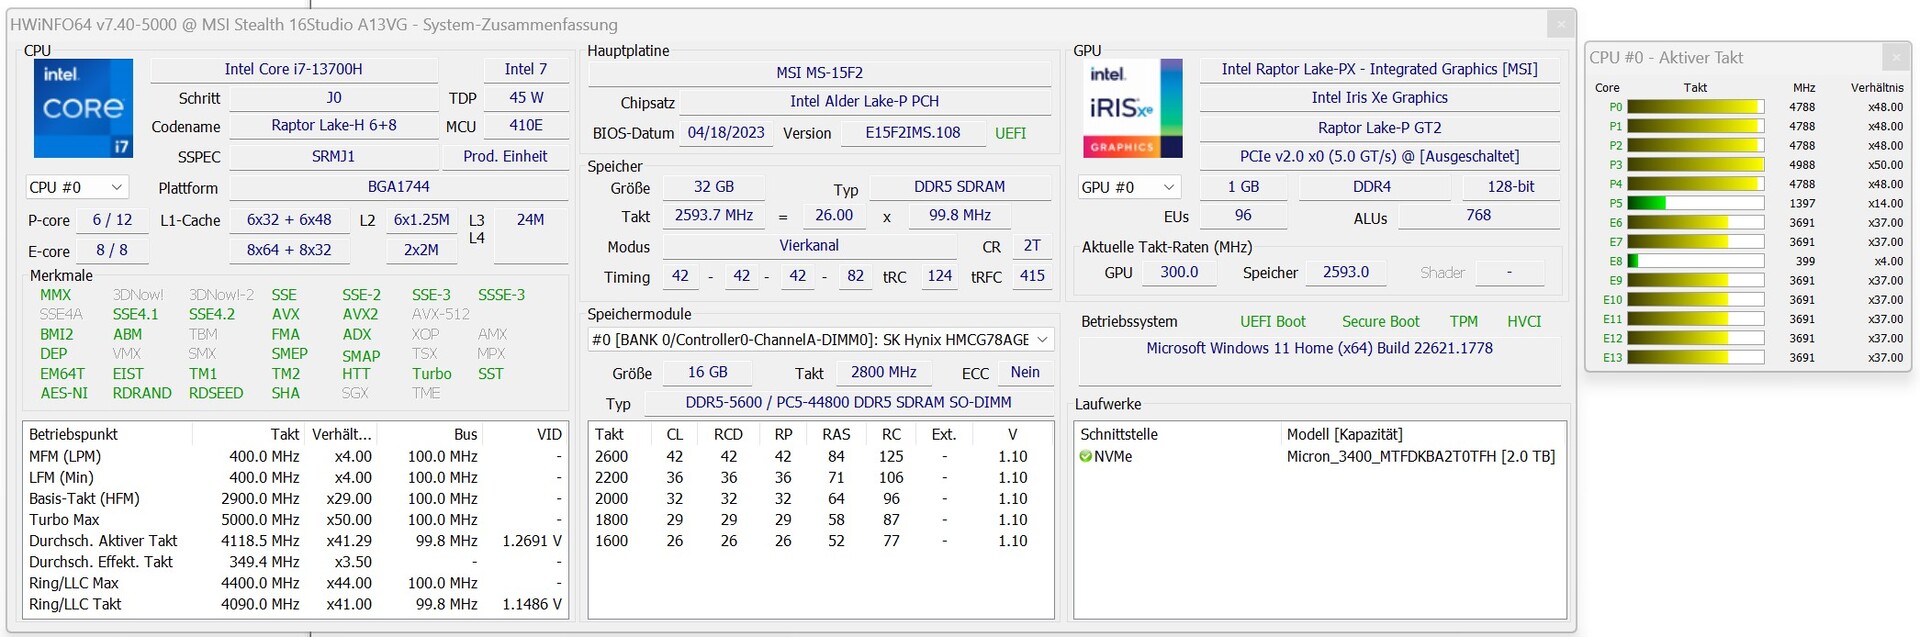Click the green NVMe status icon
The width and height of the screenshot is (1920, 637).
(x=1086, y=457)
